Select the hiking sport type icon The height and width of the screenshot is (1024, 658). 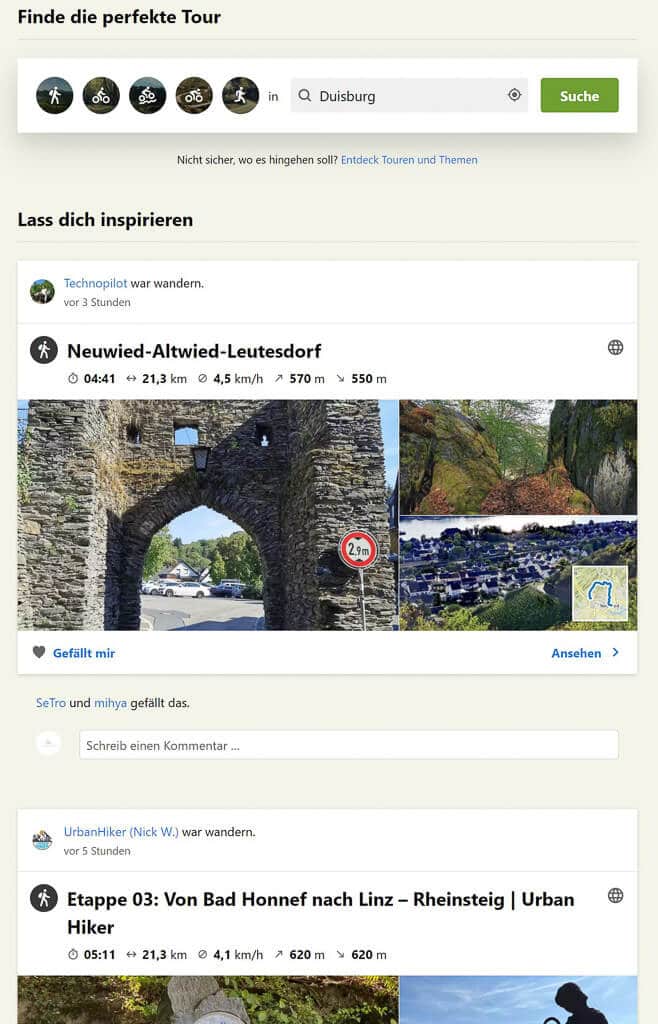point(55,95)
